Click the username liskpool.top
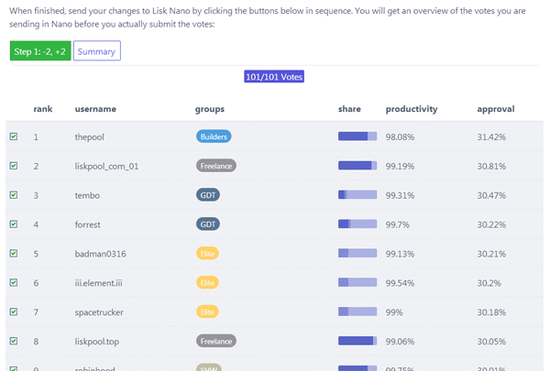 pos(97,341)
